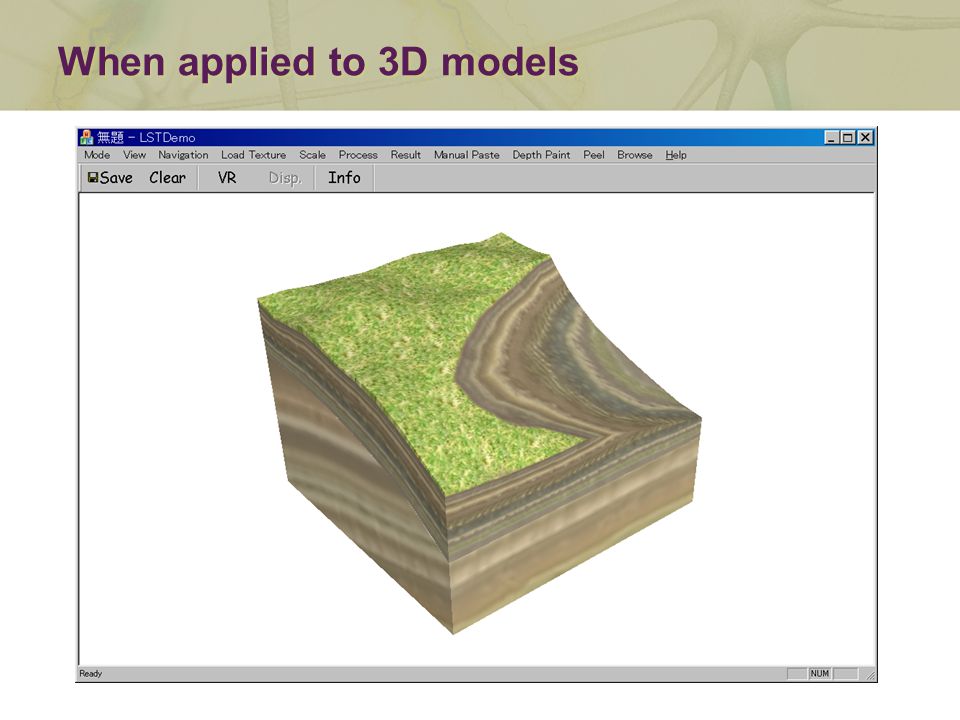The width and height of the screenshot is (960, 720).
Task: Open the Browse menu
Action: pos(634,155)
